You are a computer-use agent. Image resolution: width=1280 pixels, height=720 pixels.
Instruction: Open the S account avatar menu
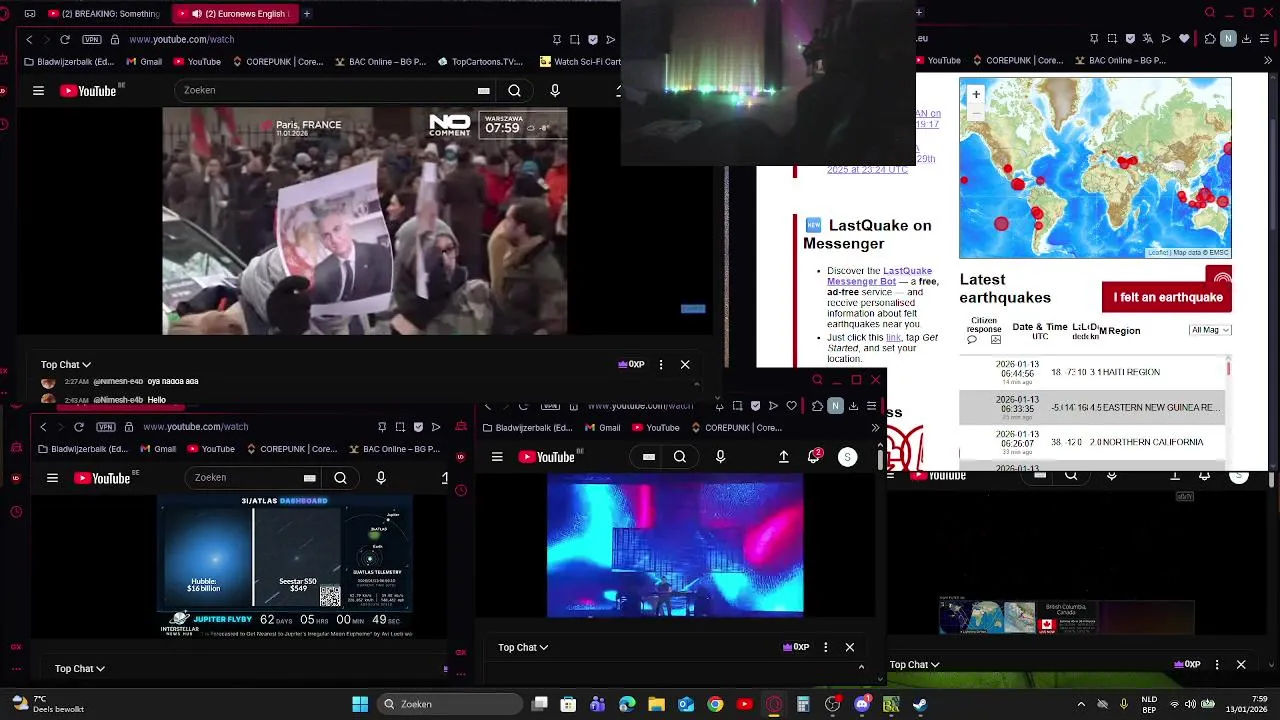coord(847,457)
